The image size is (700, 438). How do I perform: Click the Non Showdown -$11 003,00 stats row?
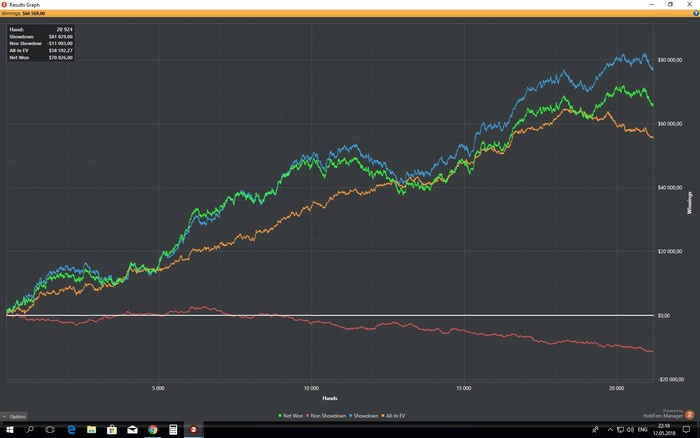(41, 44)
